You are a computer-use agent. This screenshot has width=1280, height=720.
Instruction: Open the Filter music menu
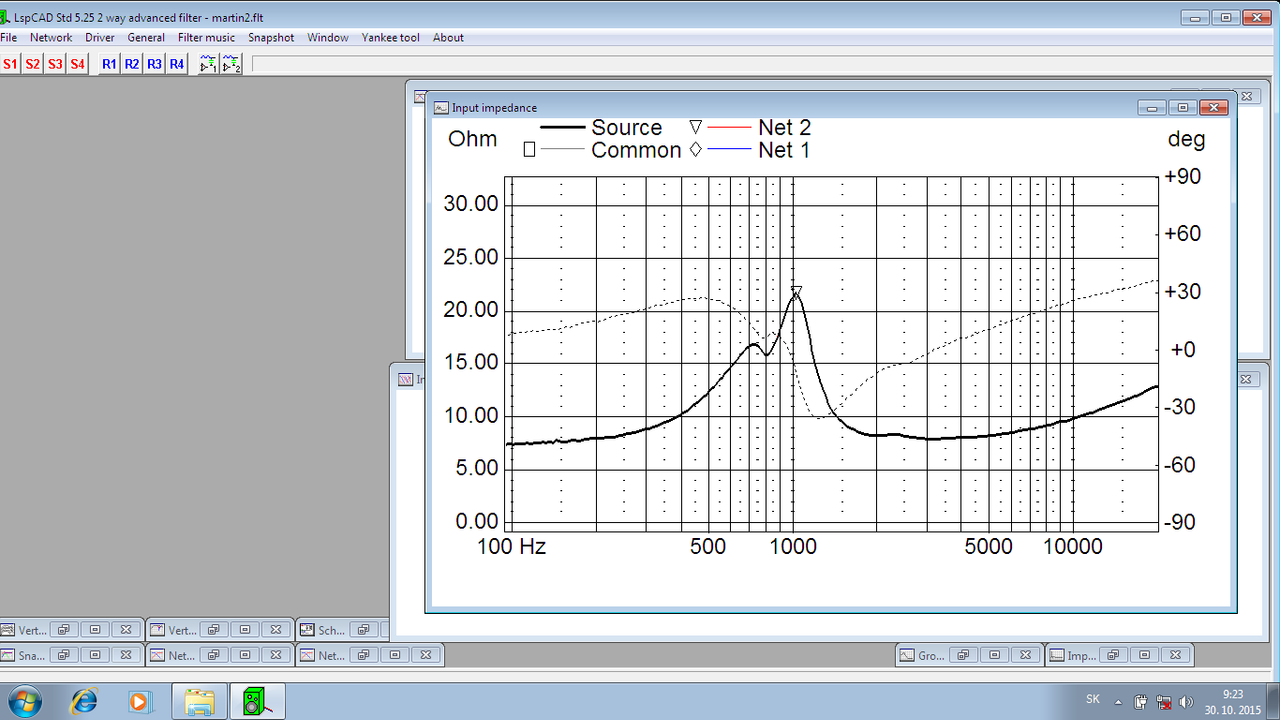point(206,38)
